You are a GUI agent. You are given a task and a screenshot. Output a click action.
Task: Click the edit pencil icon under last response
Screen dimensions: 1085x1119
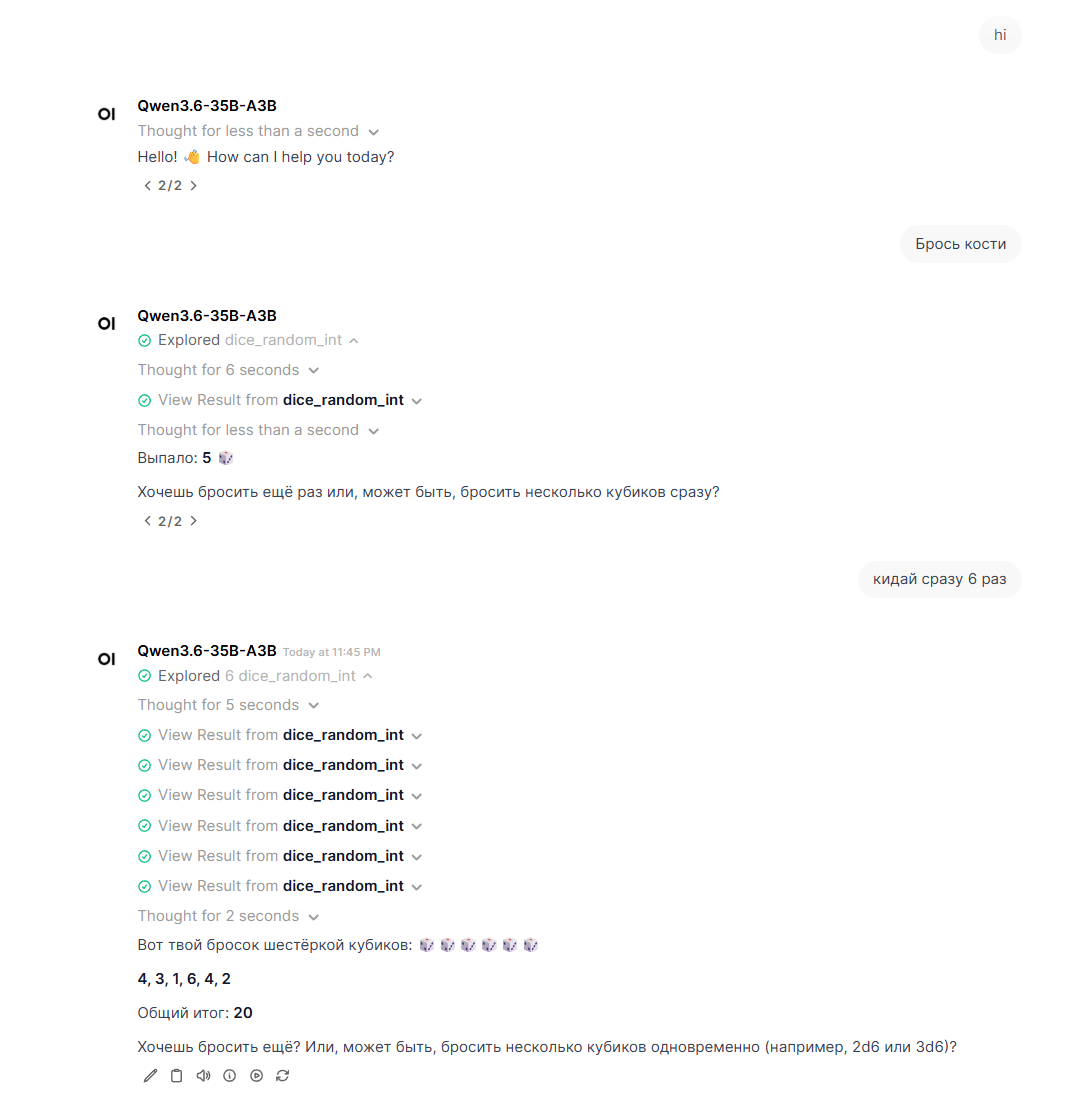[150, 1075]
